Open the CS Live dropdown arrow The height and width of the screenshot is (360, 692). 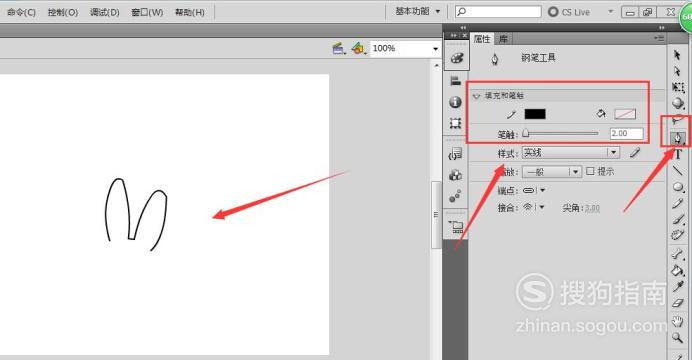[611, 11]
